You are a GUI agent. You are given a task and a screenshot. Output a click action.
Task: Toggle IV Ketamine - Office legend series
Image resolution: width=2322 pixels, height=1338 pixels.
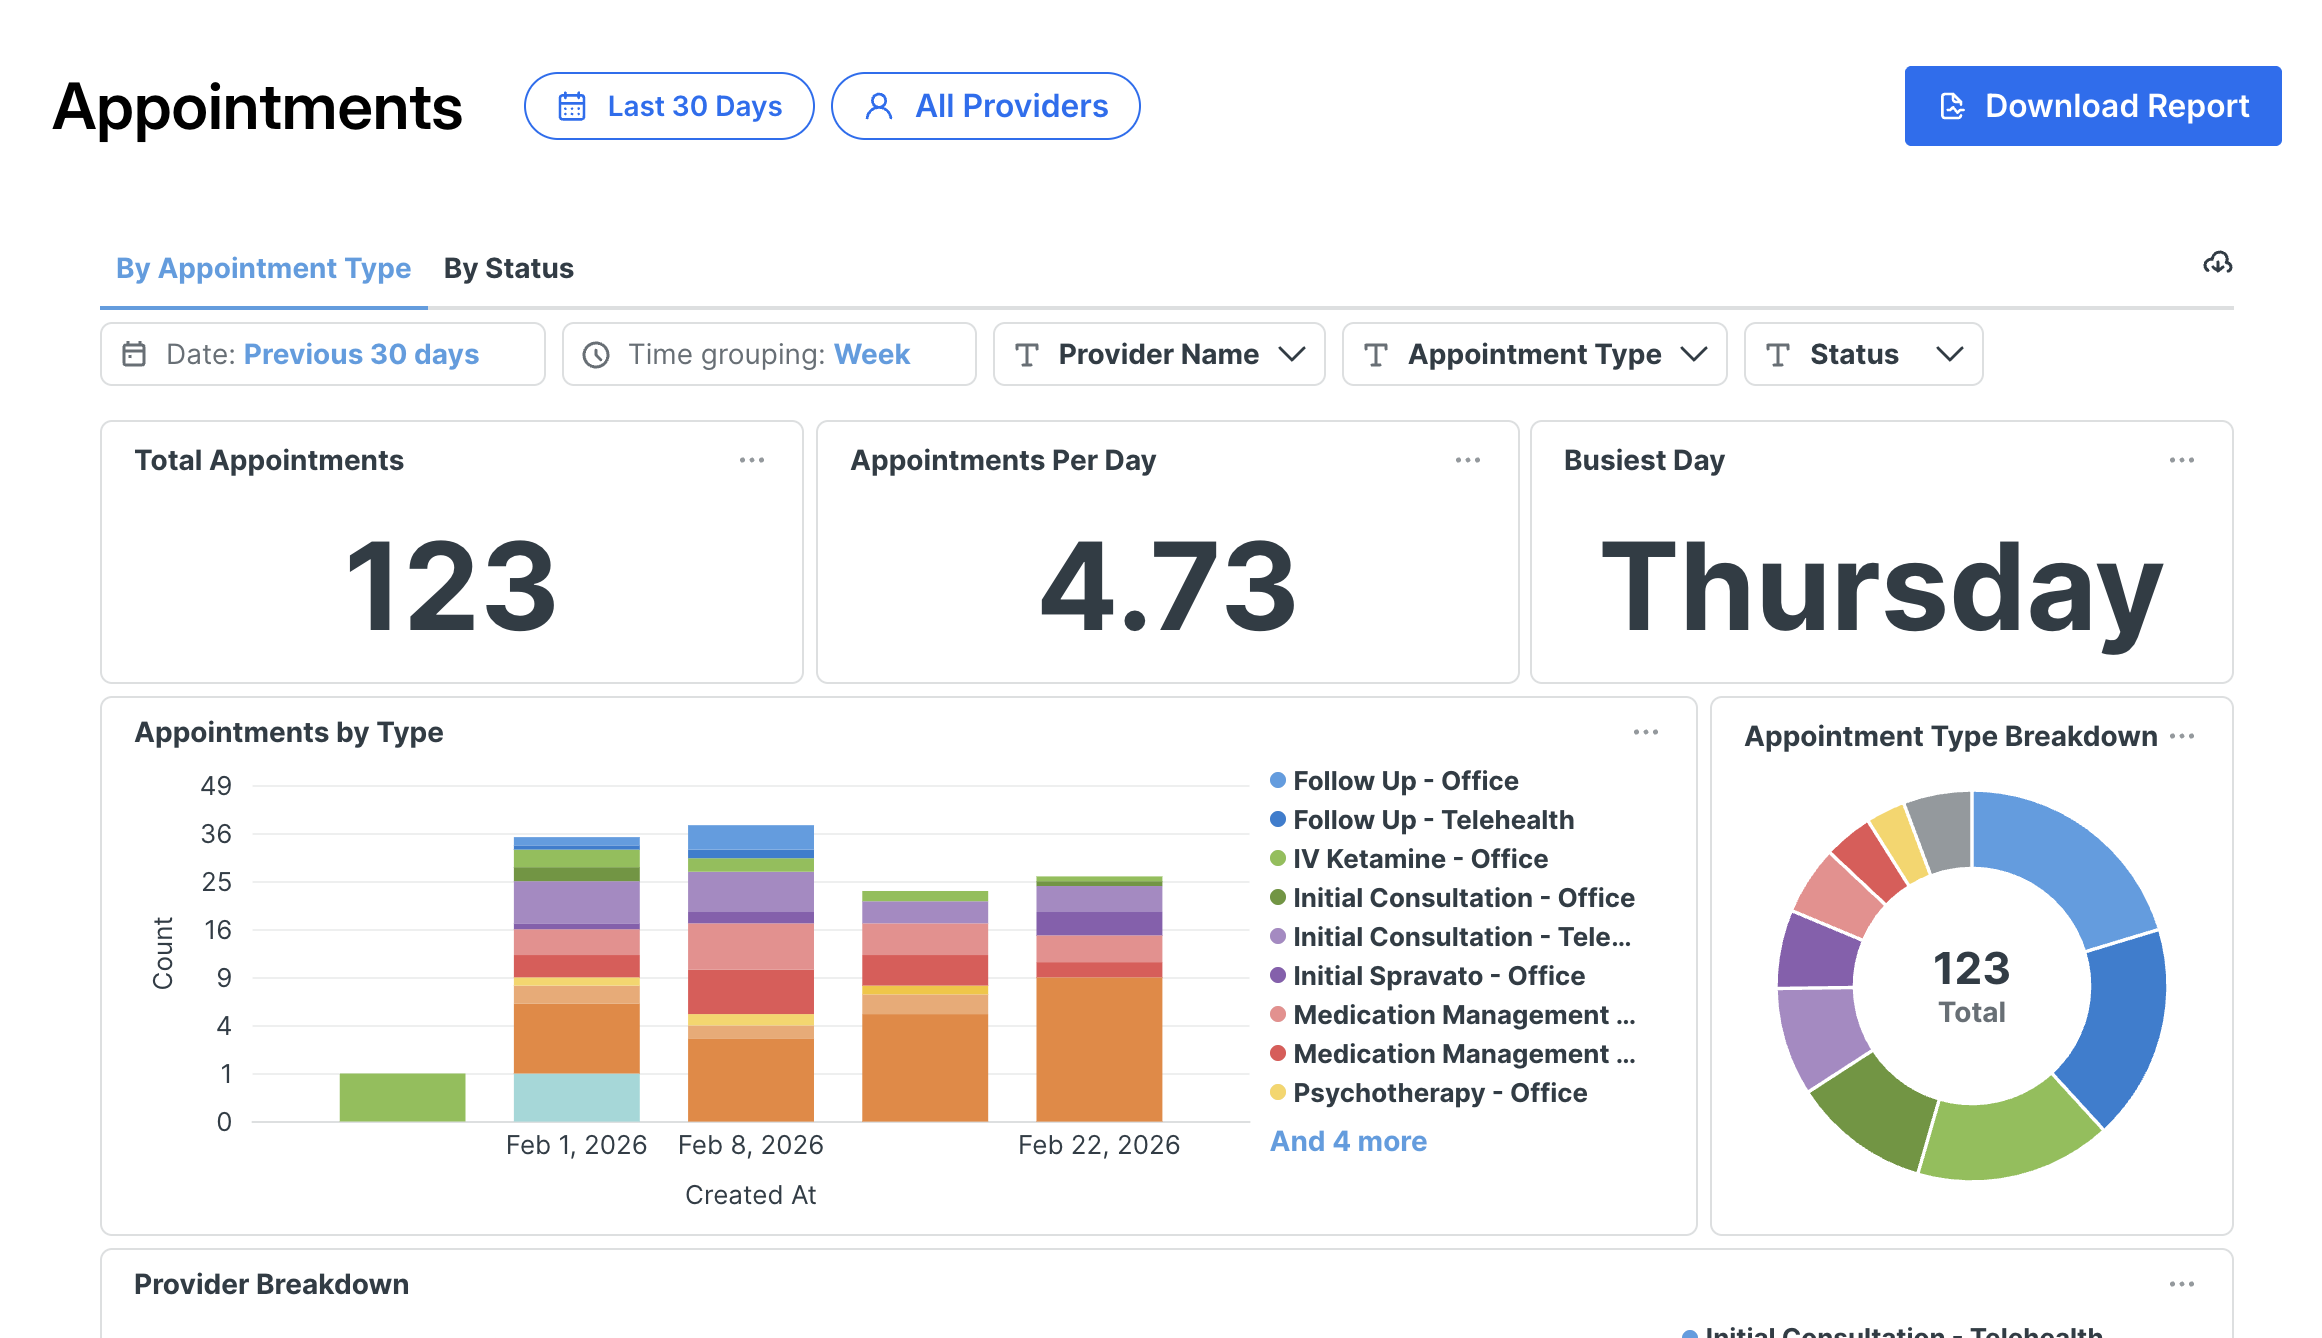pyautogui.click(x=1408, y=858)
